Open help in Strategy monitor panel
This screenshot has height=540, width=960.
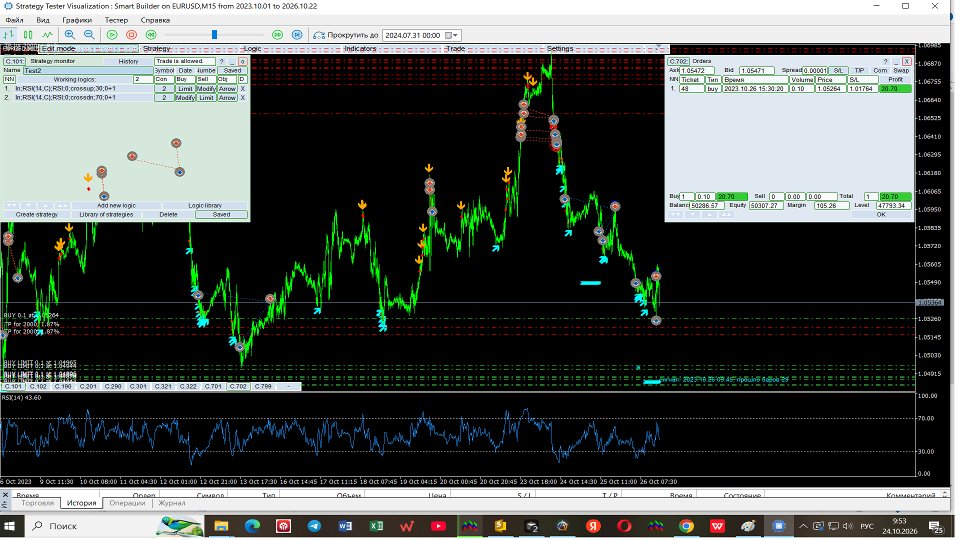(222, 61)
